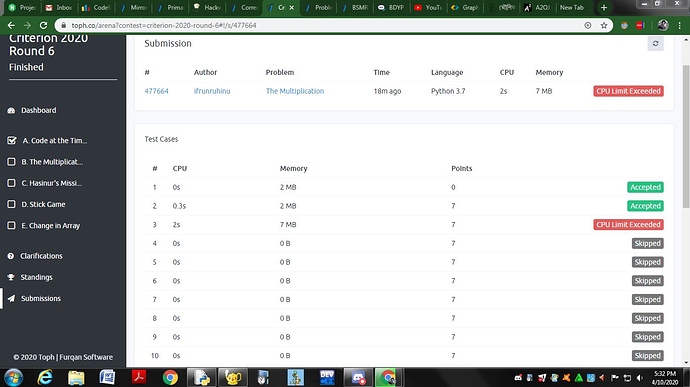Open problem B. The Multiplicat...

tap(52, 162)
